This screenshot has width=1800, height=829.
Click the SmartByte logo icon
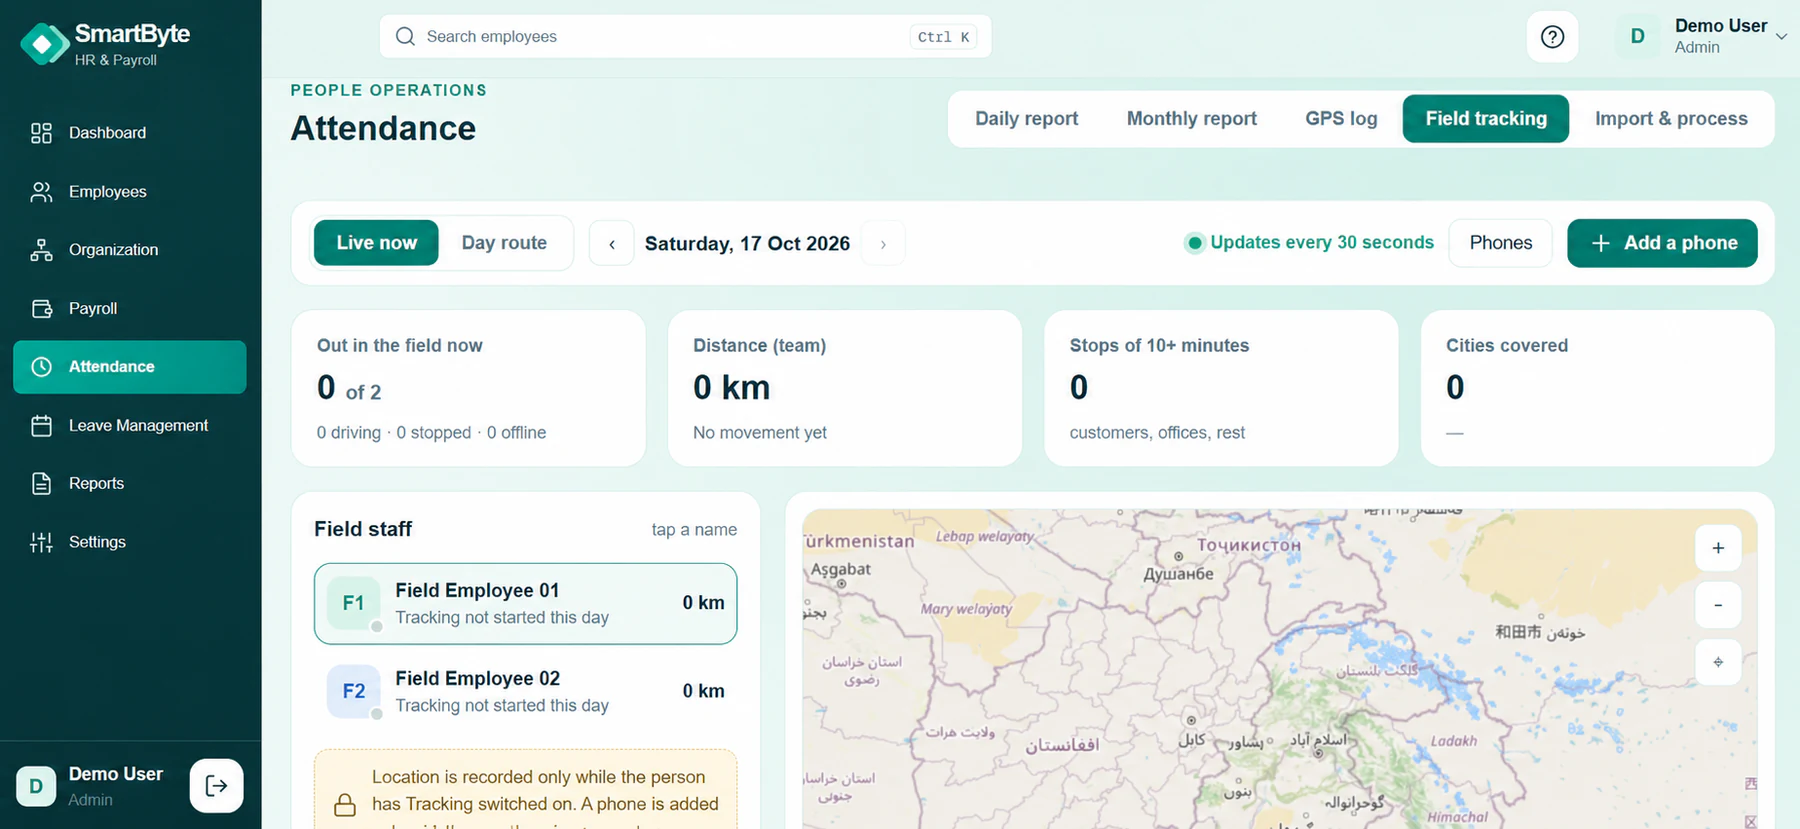click(x=43, y=44)
